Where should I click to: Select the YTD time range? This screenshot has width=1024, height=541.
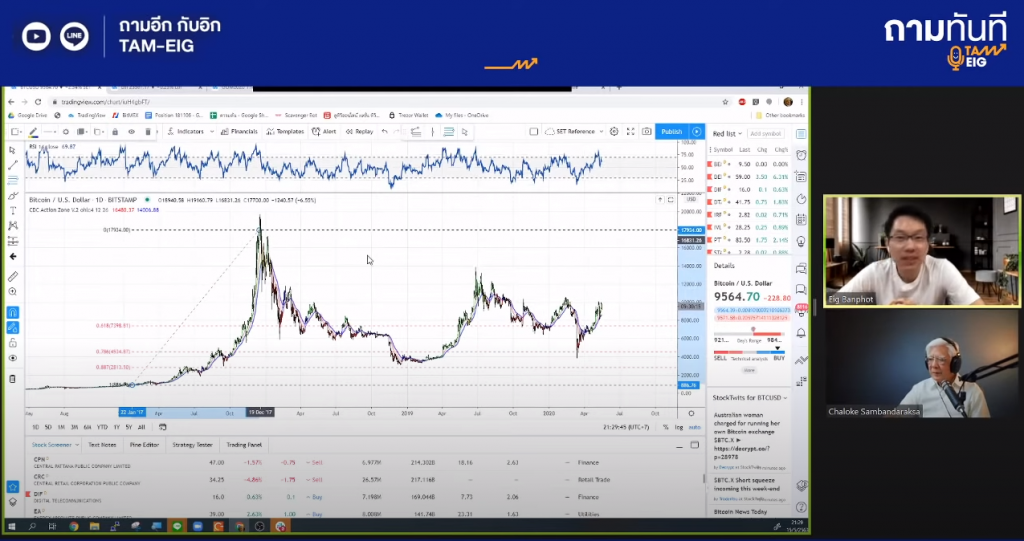tap(102, 427)
